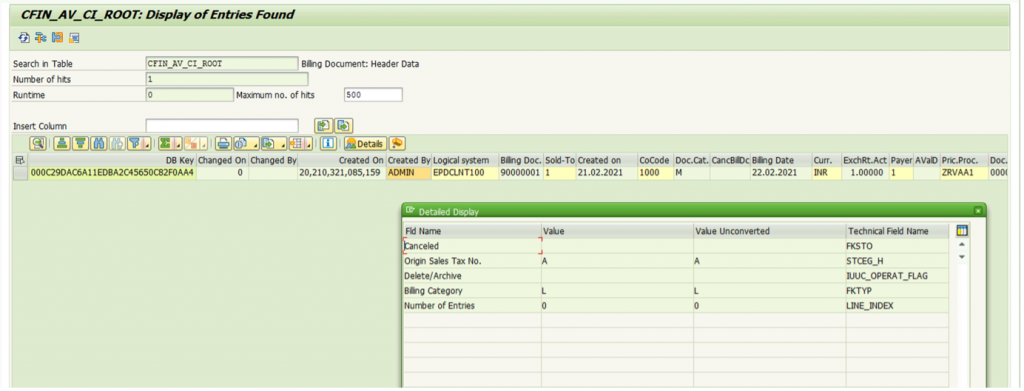Click the EPDCLNT100 cell
The height and width of the screenshot is (391, 1024).
465,173
